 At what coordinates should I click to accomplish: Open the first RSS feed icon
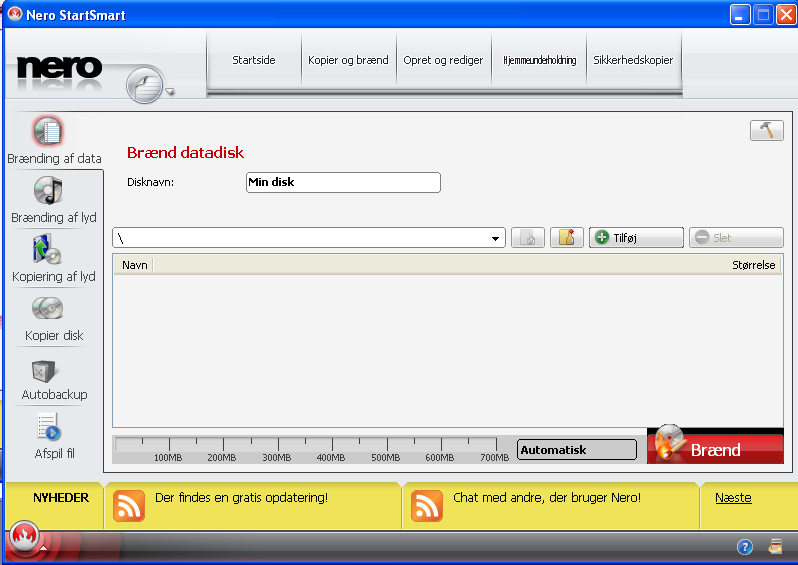(x=129, y=506)
